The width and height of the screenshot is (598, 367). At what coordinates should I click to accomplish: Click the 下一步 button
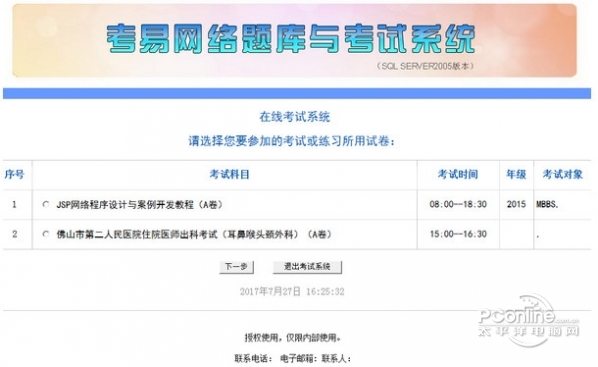tap(236, 267)
